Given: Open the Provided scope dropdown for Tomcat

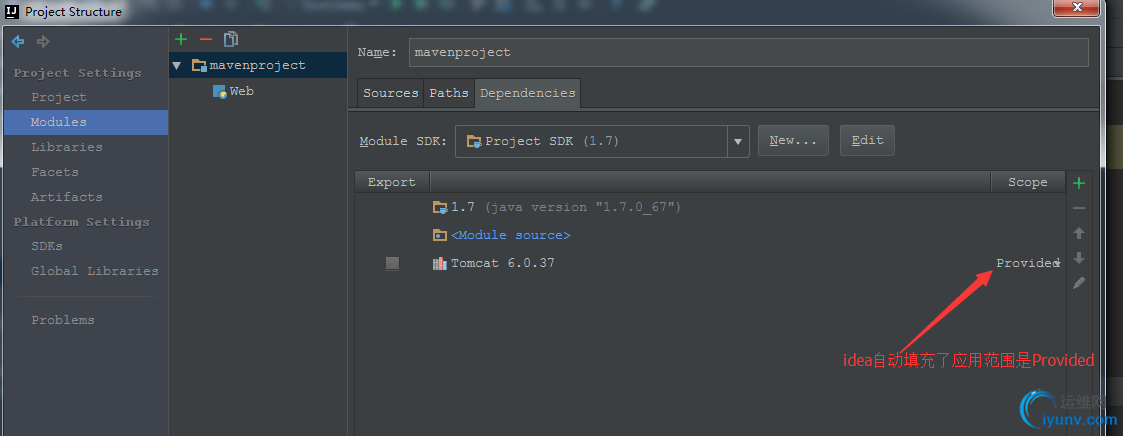Looking at the screenshot, I should click(1028, 263).
